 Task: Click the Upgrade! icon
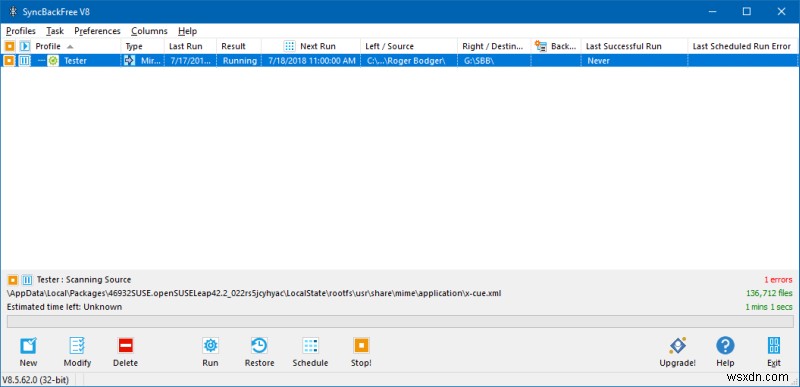tap(678, 346)
